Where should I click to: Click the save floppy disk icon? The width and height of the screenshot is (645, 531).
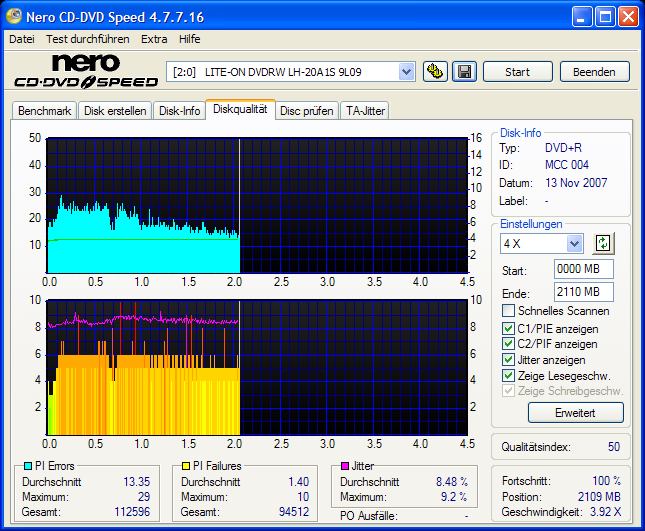click(463, 71)
